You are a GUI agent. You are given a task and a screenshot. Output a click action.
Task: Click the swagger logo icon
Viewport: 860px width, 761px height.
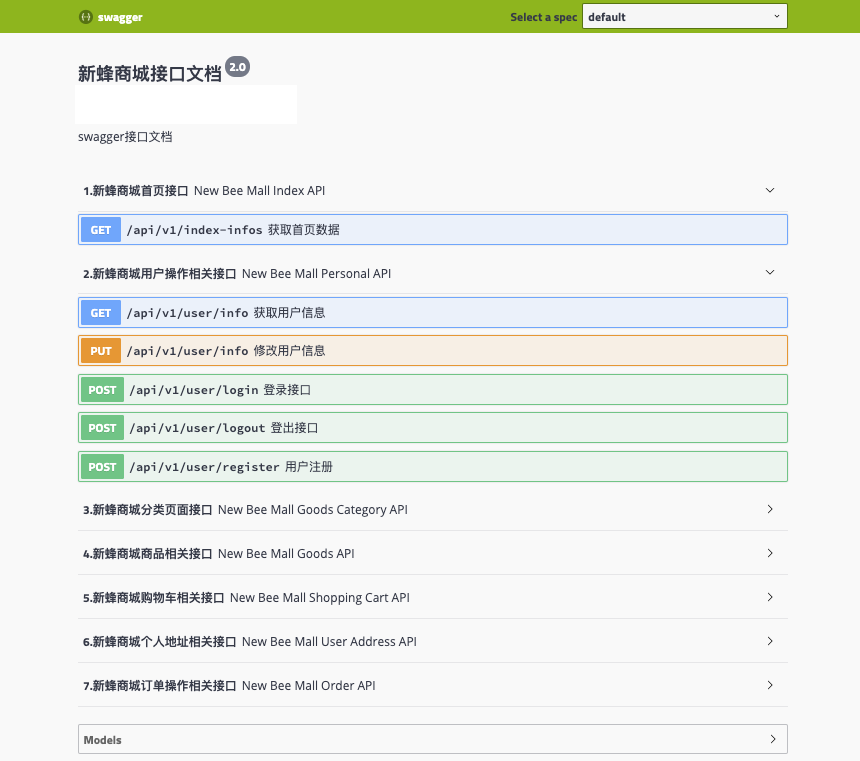point(86,17)
